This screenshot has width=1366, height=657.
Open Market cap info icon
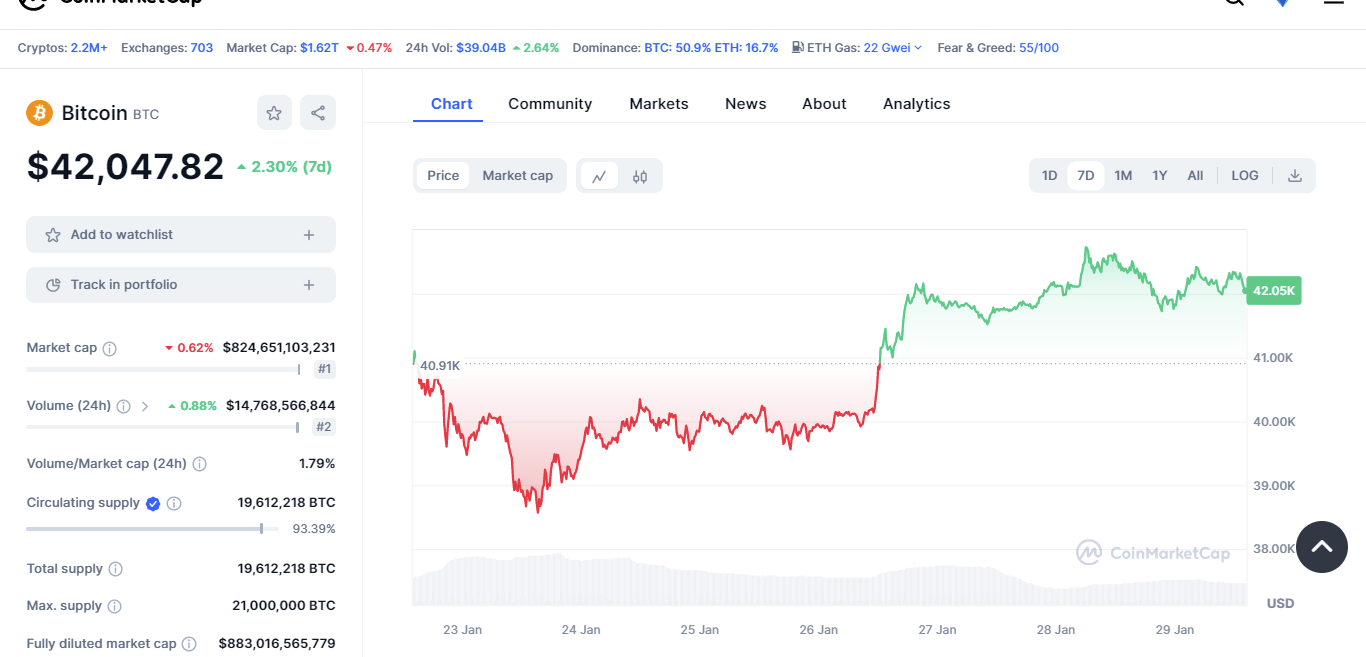click(110, 349)
